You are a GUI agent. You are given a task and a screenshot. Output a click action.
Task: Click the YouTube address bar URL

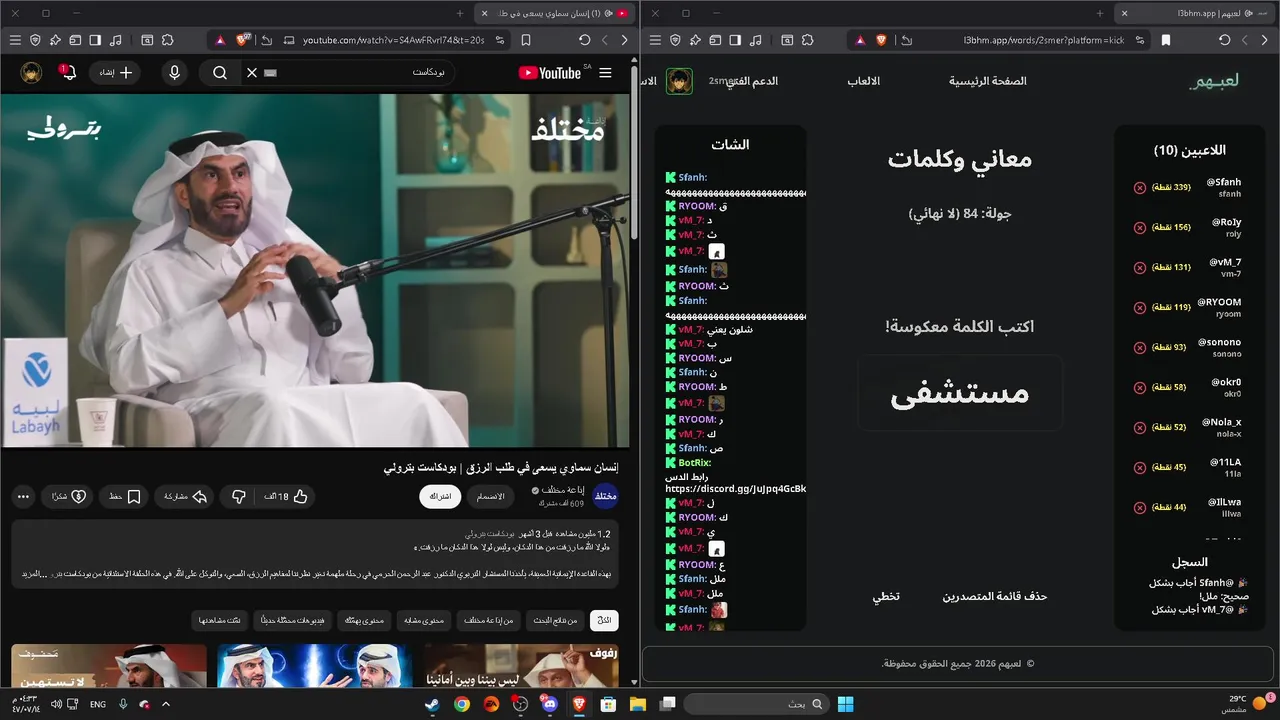tap(394, 40)
